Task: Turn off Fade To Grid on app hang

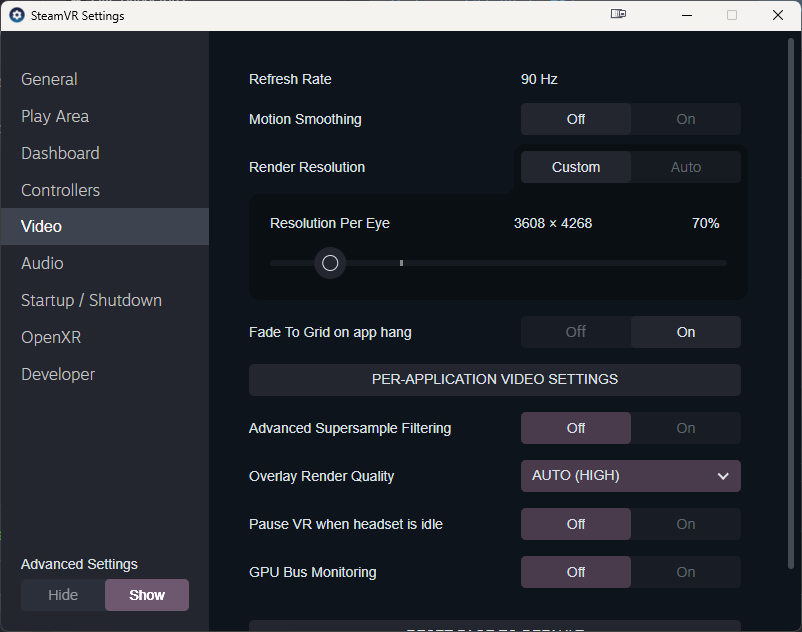Action: (x=576, y=332)
